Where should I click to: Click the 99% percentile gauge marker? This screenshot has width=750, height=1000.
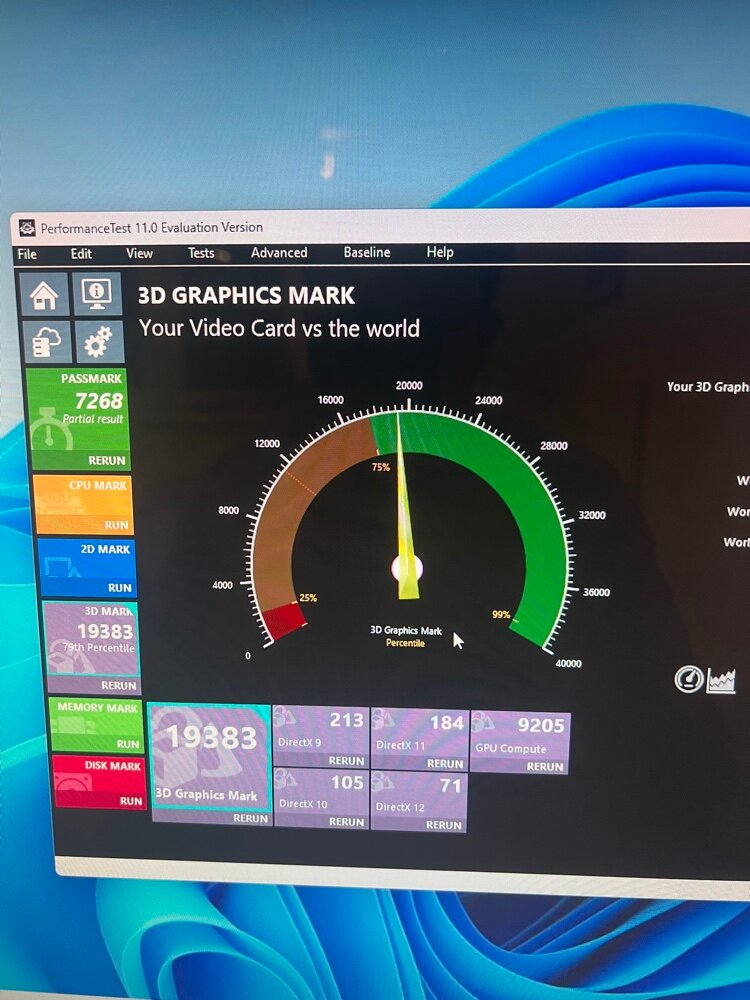point(501,614)
